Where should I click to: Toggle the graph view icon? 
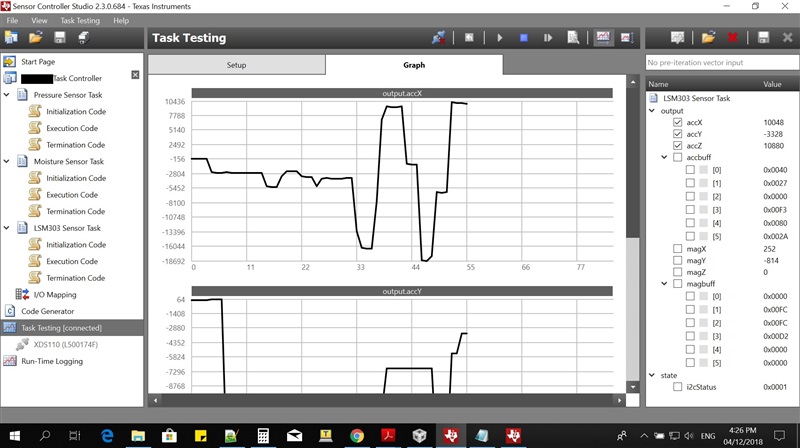603,38
